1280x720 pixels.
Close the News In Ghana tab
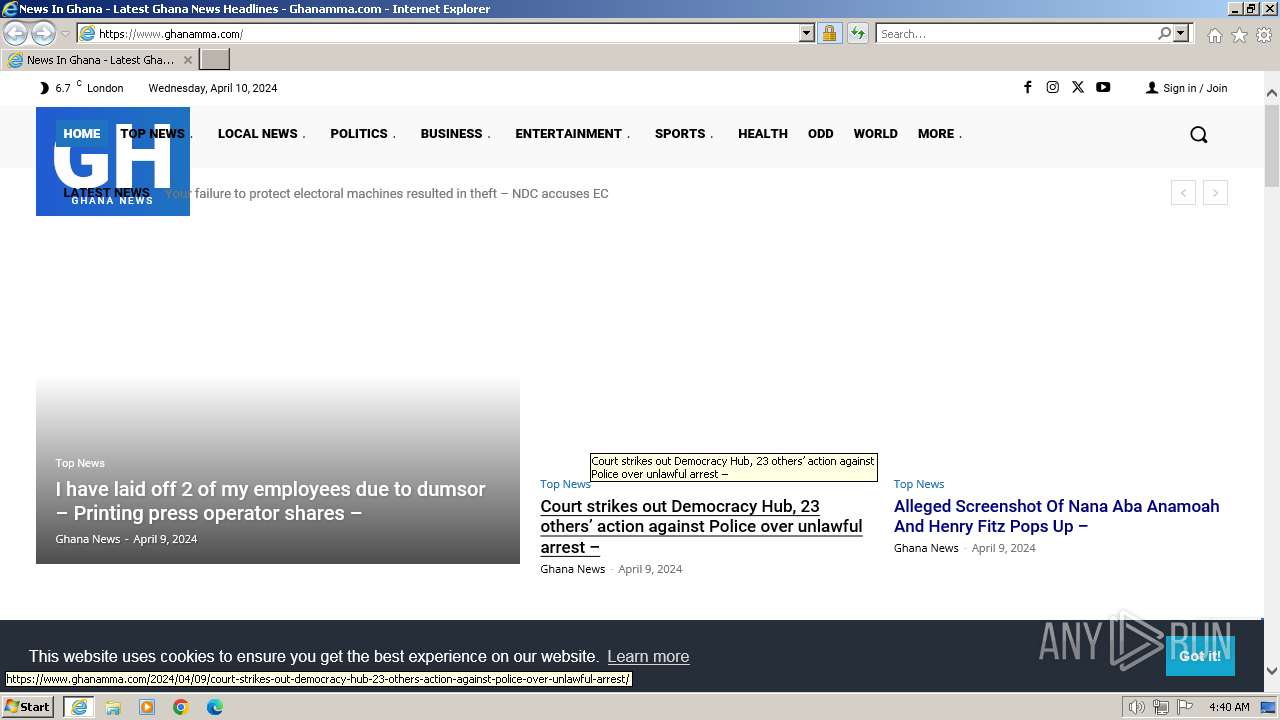tap(187, 60)
